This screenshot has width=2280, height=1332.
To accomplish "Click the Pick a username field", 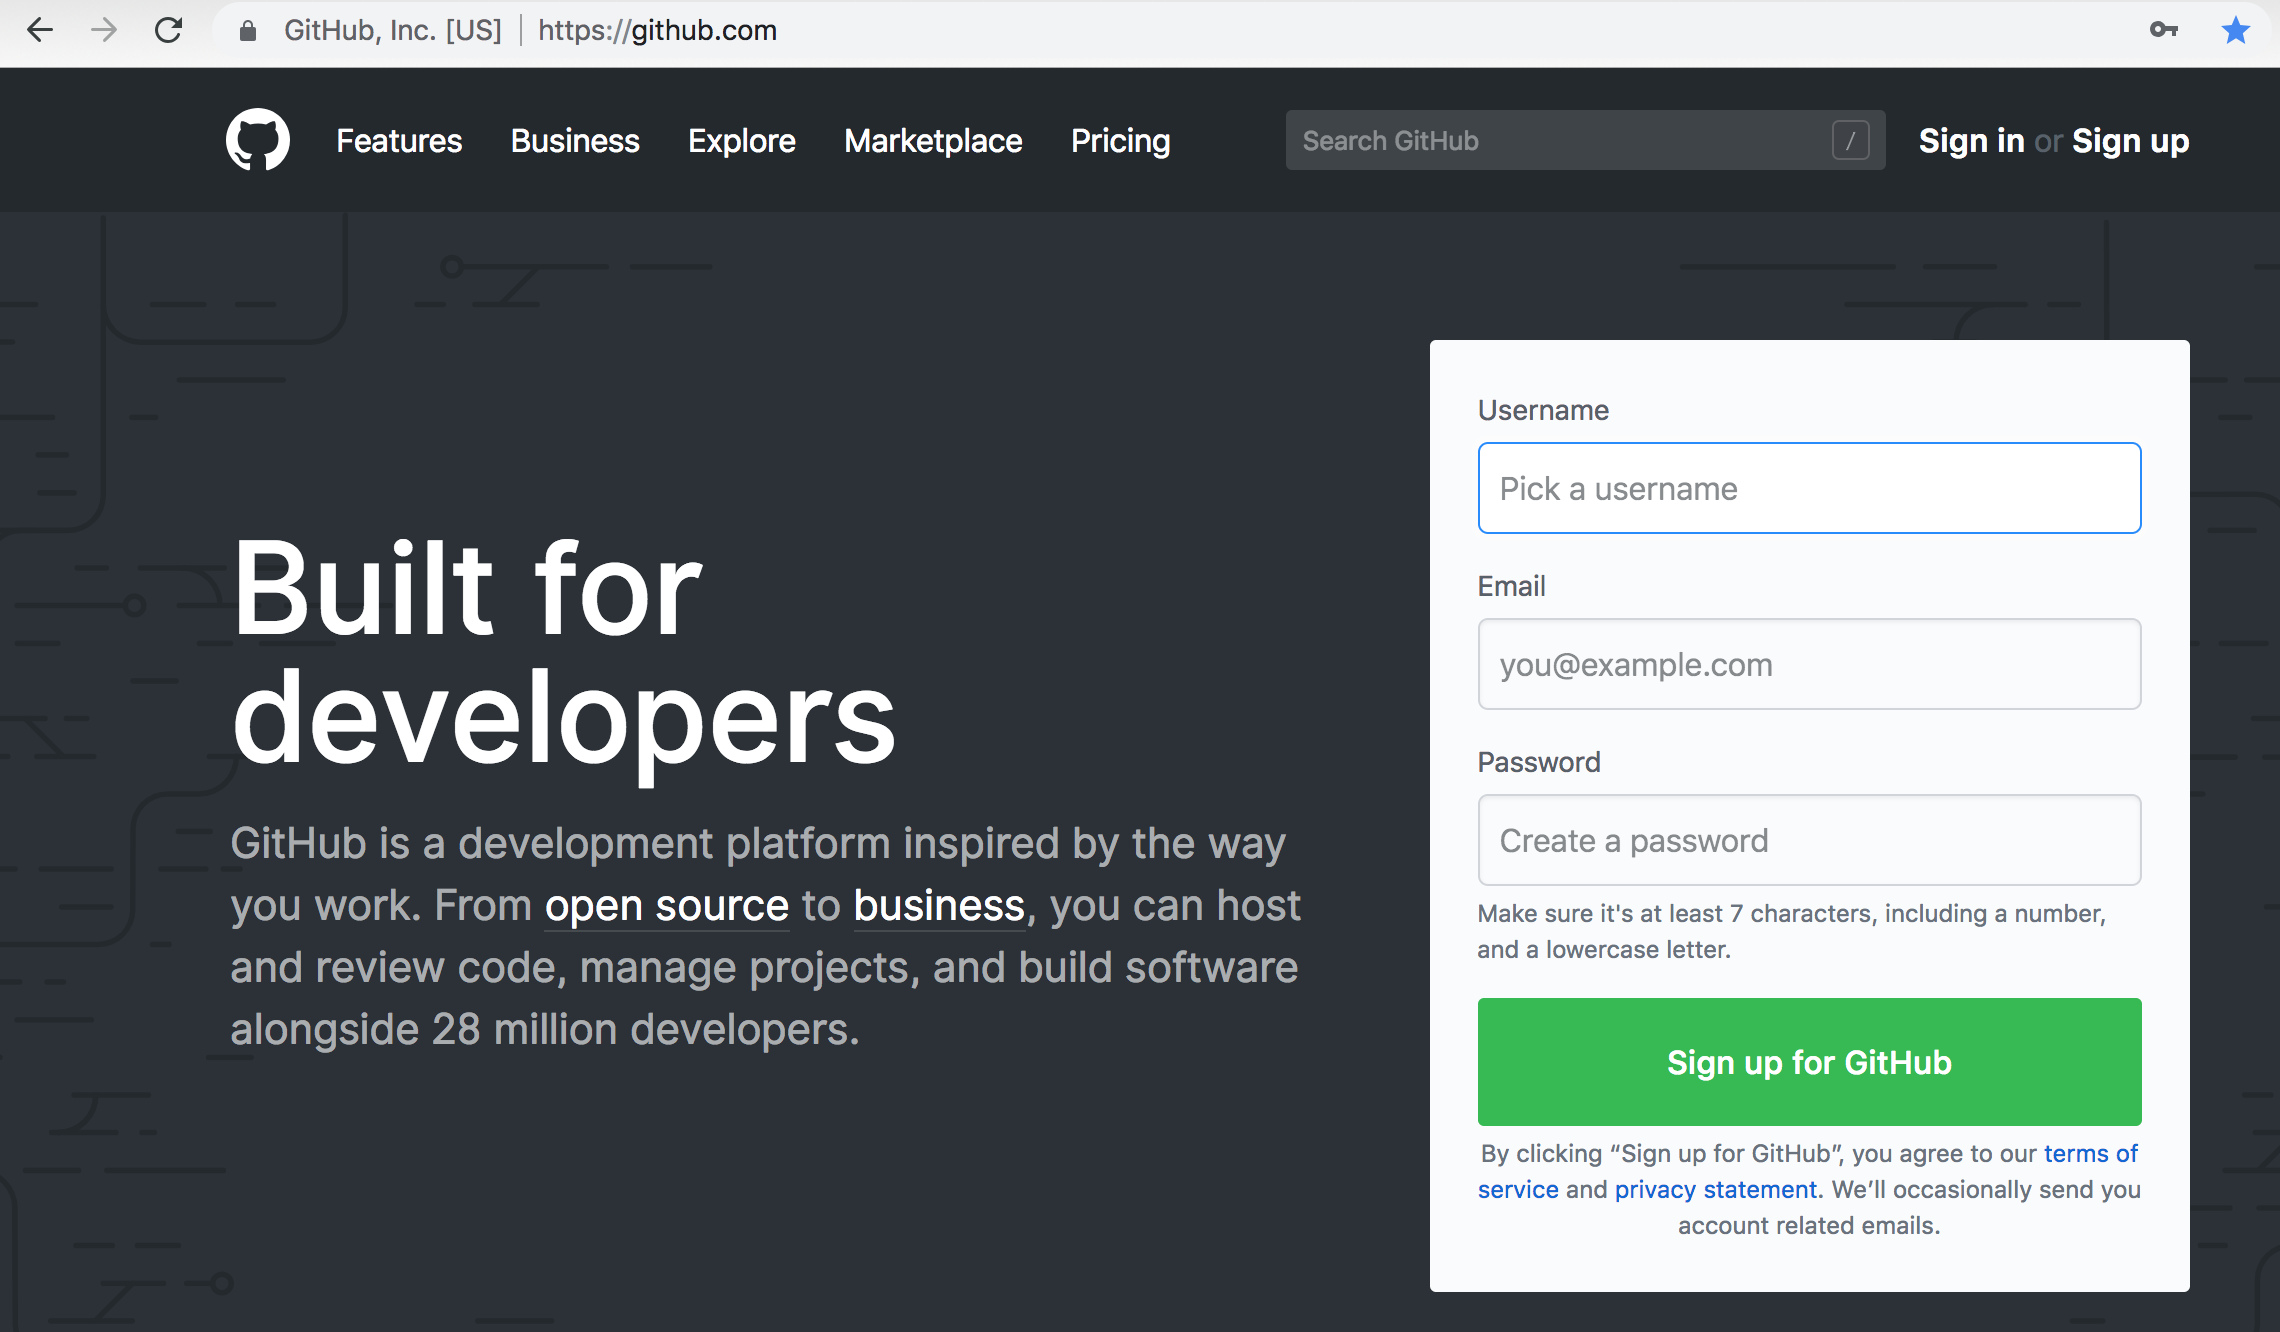I will point(1809,488).
